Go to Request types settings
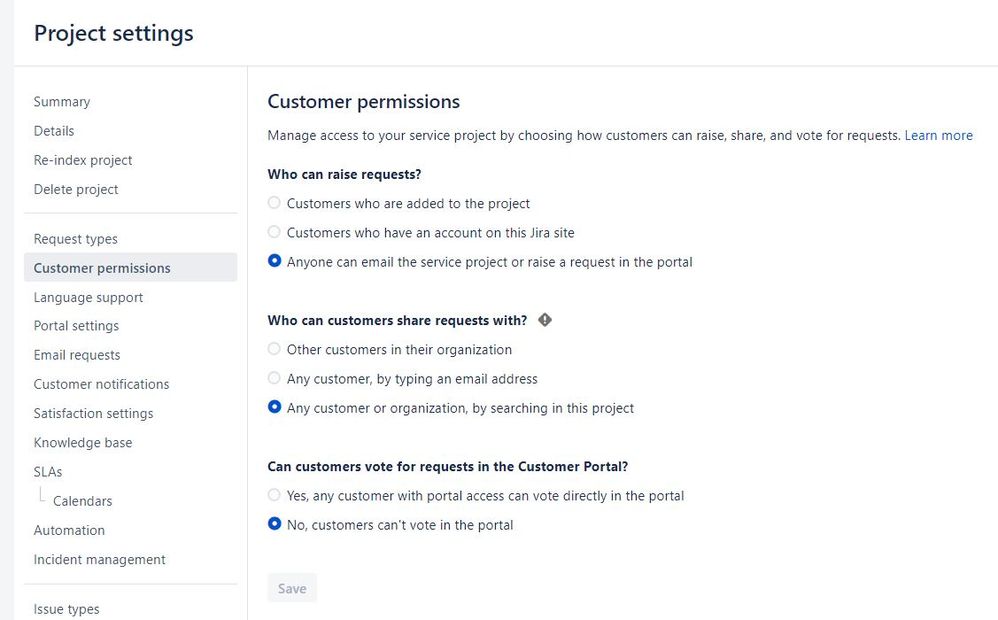 tap(76, 239)
